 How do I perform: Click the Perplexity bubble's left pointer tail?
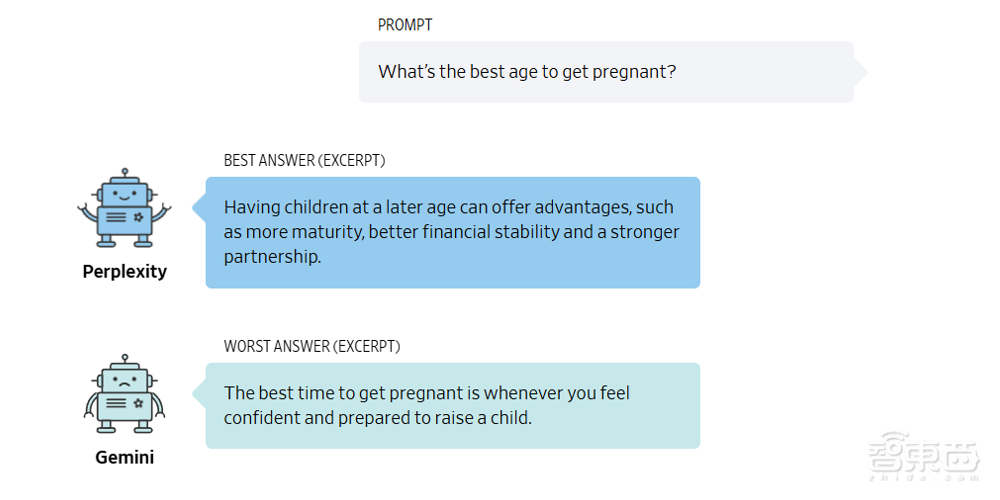(198, 208)
